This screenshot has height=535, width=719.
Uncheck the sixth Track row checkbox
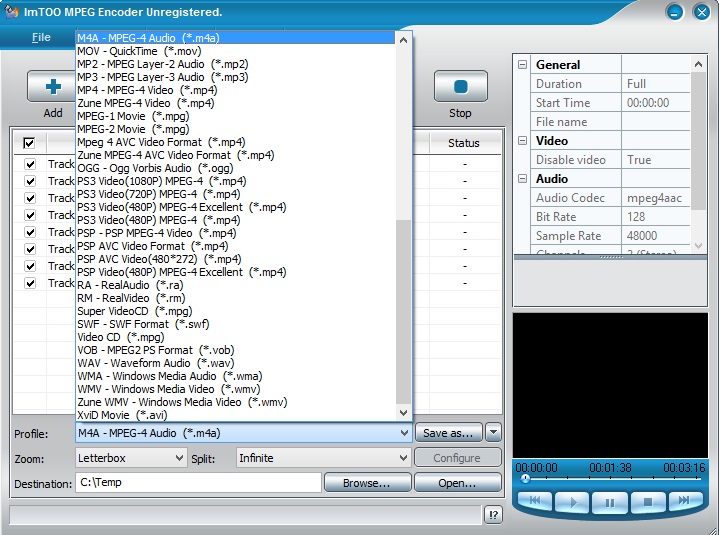point(30,249)
